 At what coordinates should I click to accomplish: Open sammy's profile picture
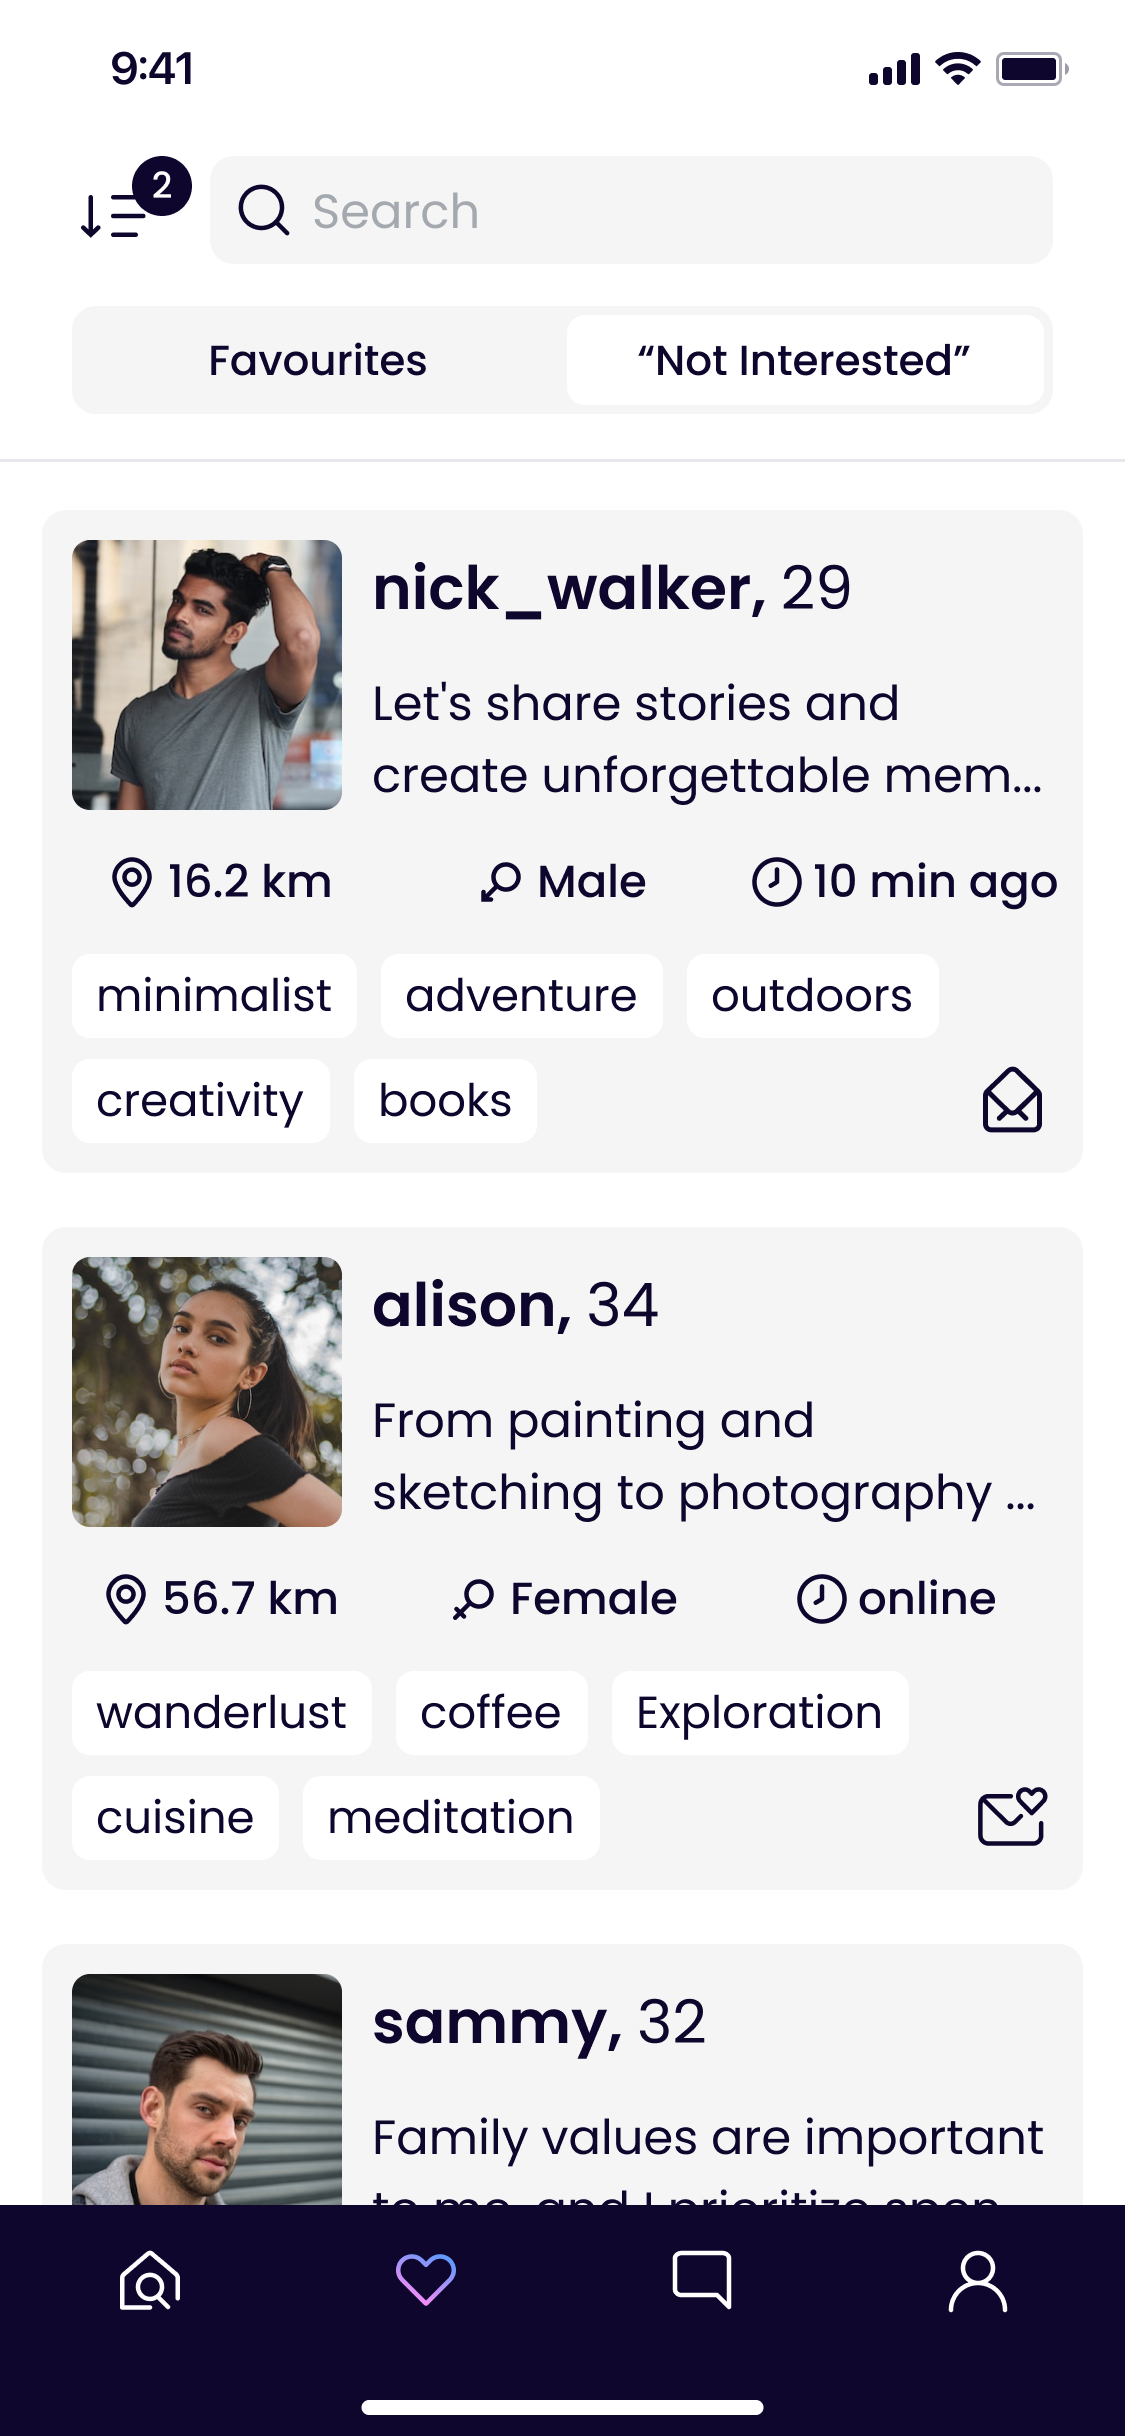[x=207, y=2088]
